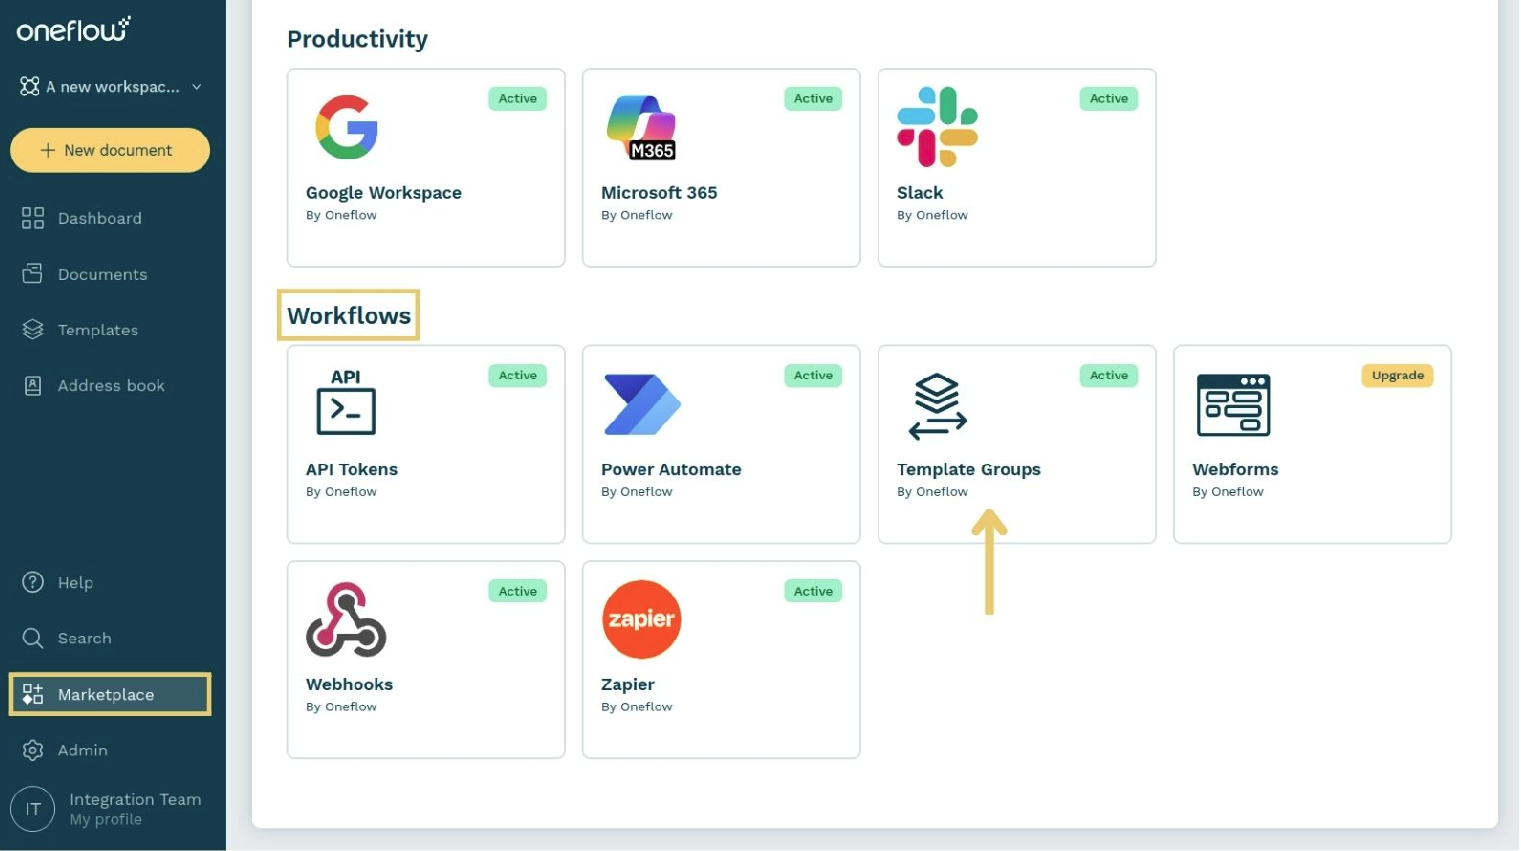
Task: Click 'By Oneflow' under Zapier
Action: 637,706
